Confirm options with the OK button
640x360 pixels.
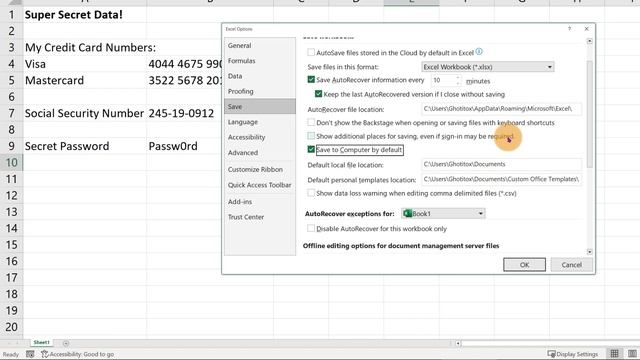[524, 264]
